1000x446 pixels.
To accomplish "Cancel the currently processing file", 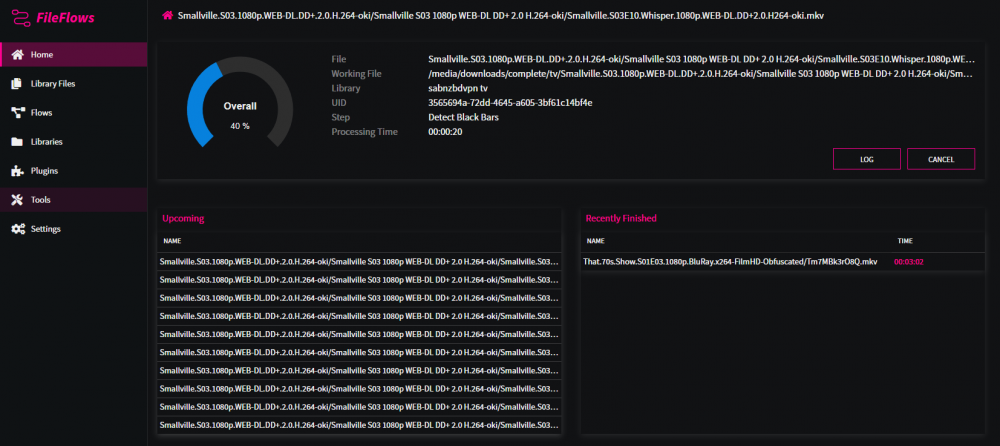I will (941, 159).
